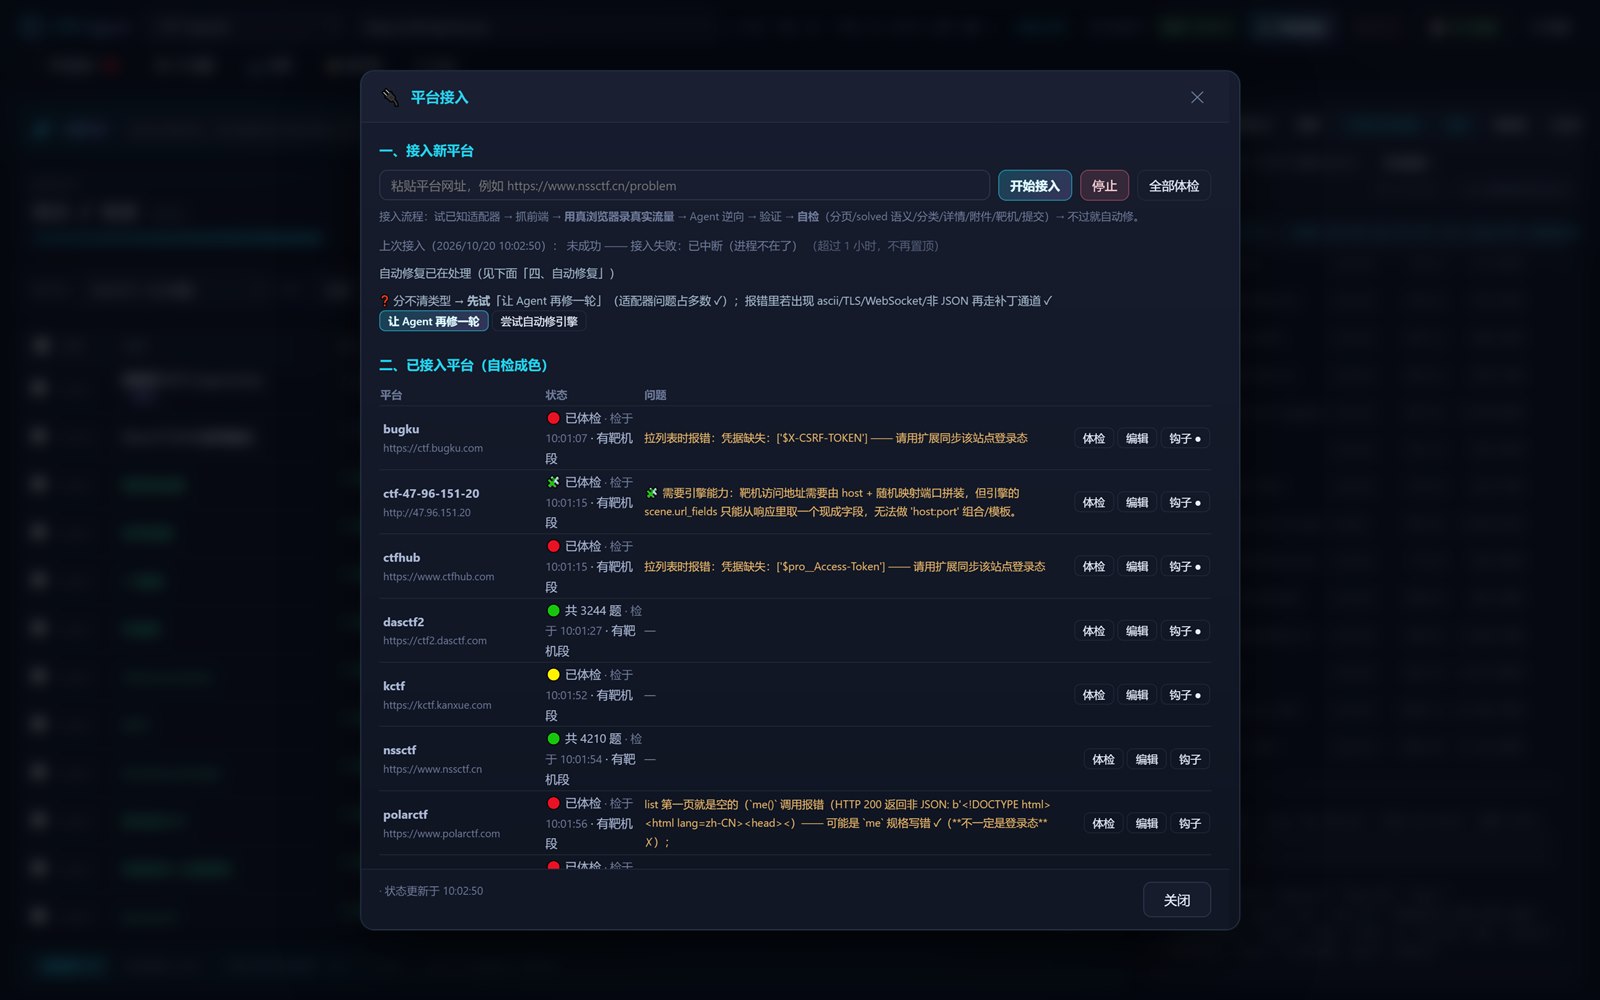Viewport: 1600px width, 1000px height.
Task: Click the 开始接入 button
Action: [1035, 186]
